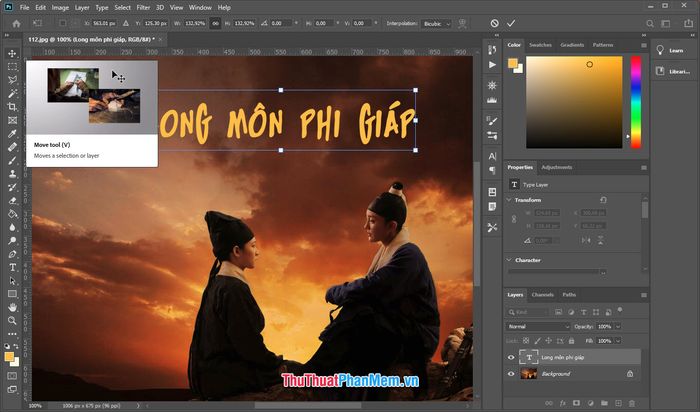The height and width of the screenshot is (412, 700).
Task: Select the Rectangular Marquee tool
Action: click(12, 67)
